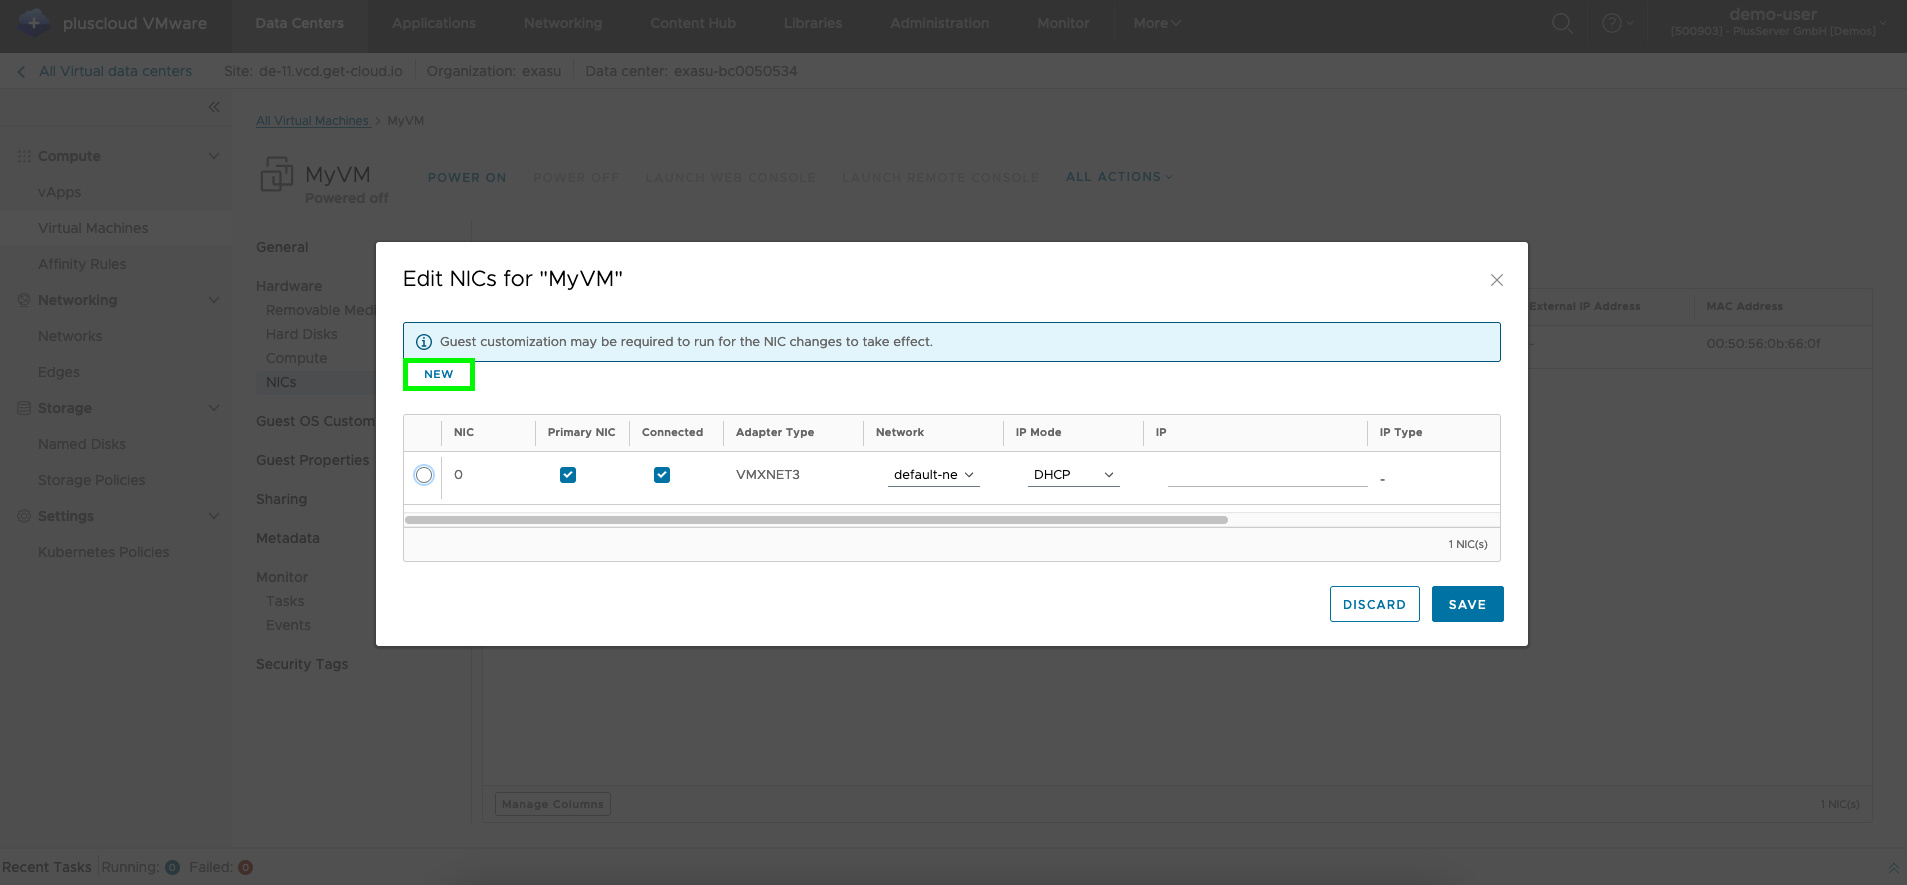Click the dialog horizontal scrollbar
The image size is (1907, 885).
pos(816,520)
